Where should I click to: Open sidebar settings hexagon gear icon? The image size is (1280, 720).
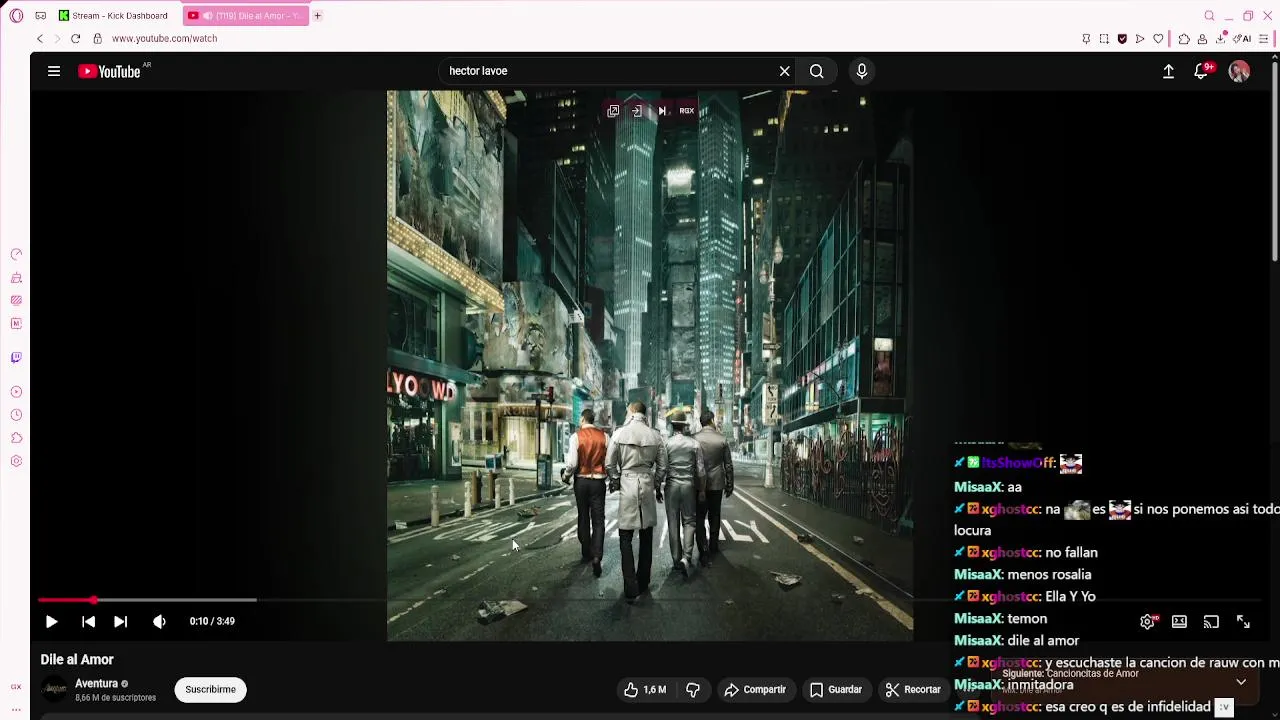[x=16, y=461]
